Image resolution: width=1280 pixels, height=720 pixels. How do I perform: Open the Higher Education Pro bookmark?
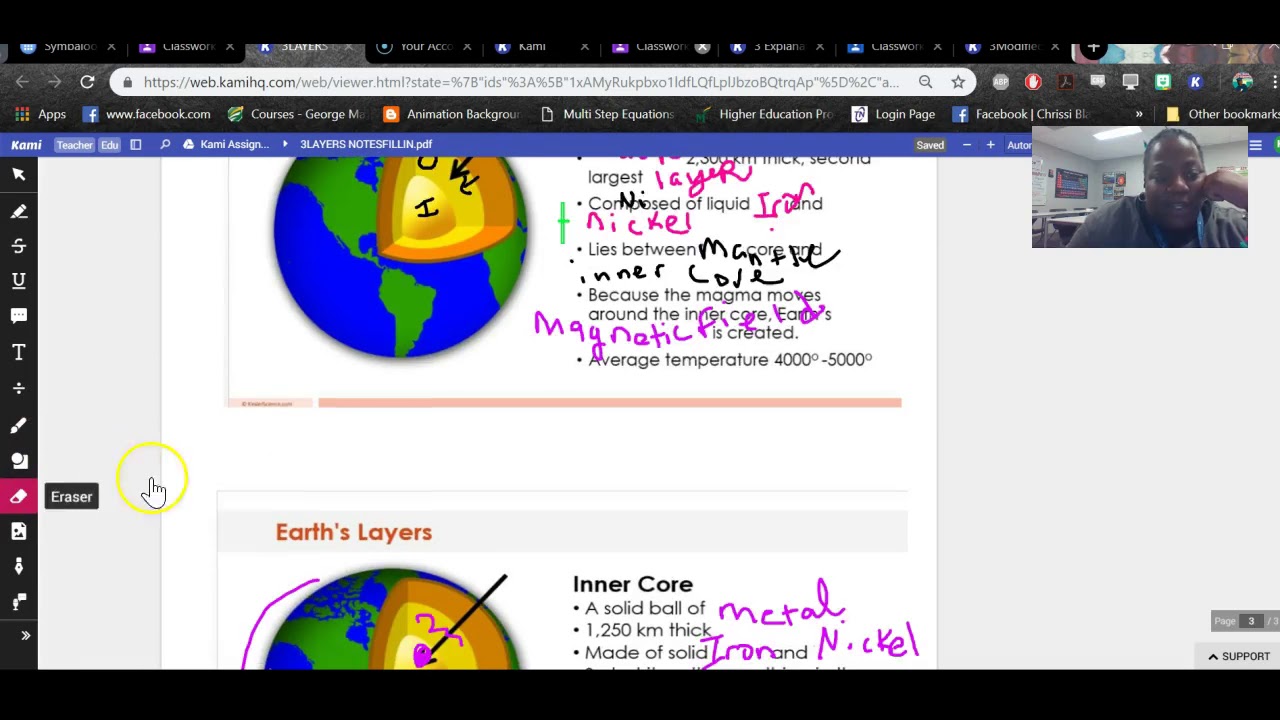pos(764,114)
